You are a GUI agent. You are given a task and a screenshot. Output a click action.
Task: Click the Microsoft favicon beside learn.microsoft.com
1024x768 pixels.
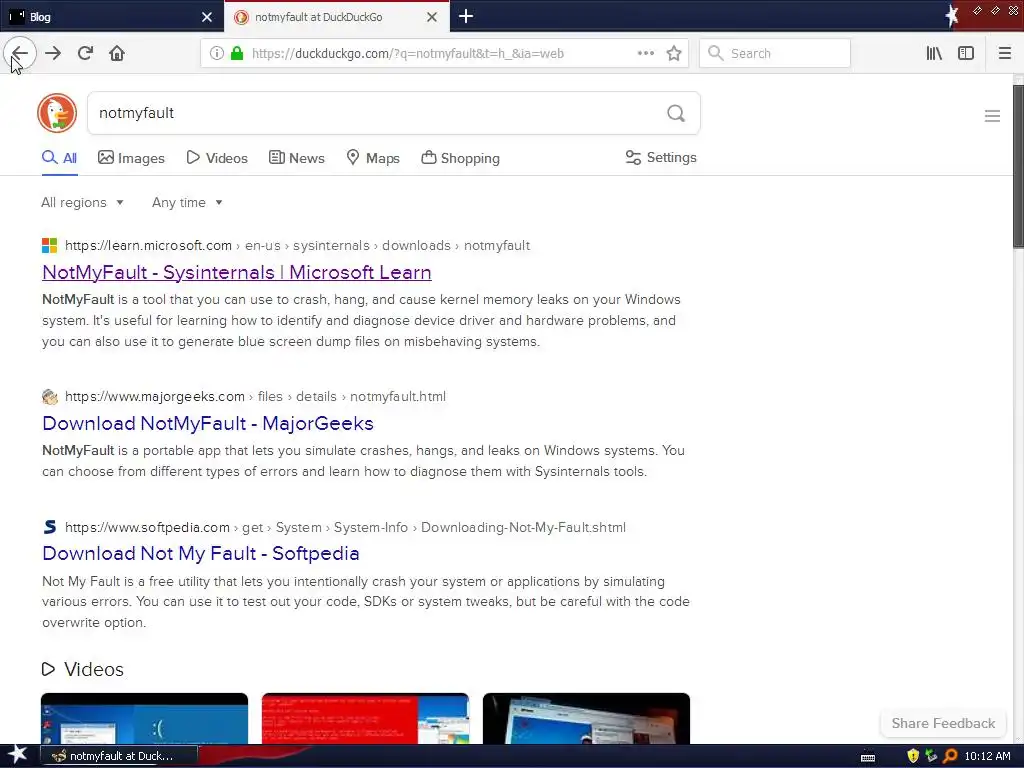point(50,246)
